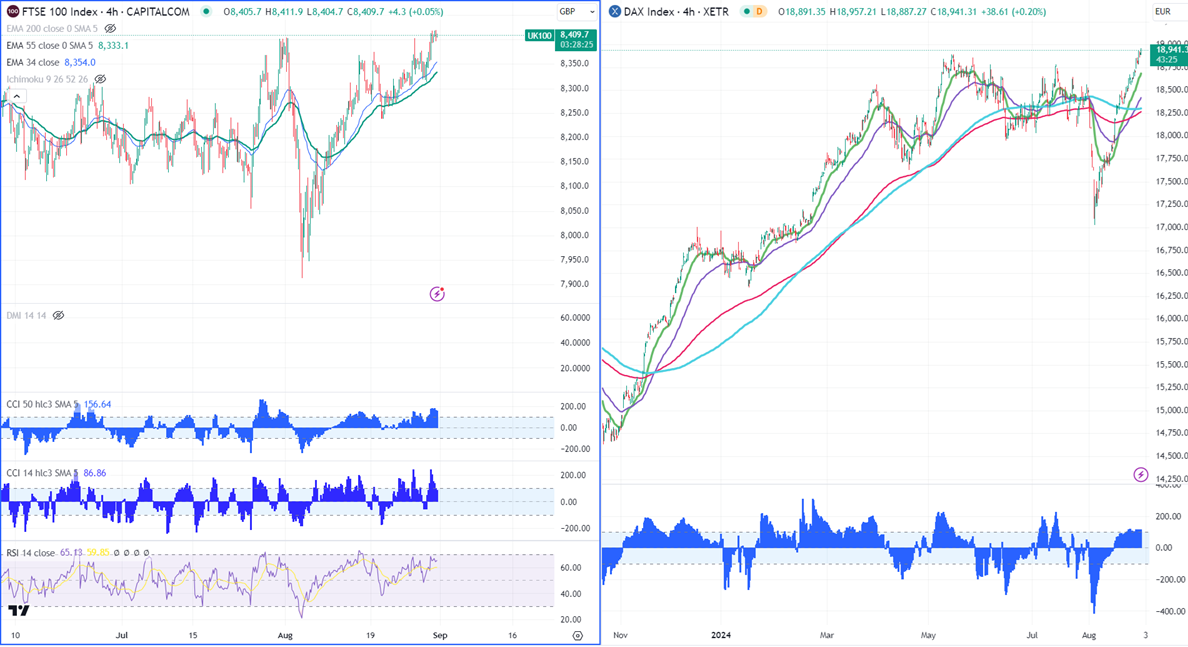Viewport: 1188px width, 647px height.
Task: Click the Nov label on DAX time axis
Action: [620, 636]
